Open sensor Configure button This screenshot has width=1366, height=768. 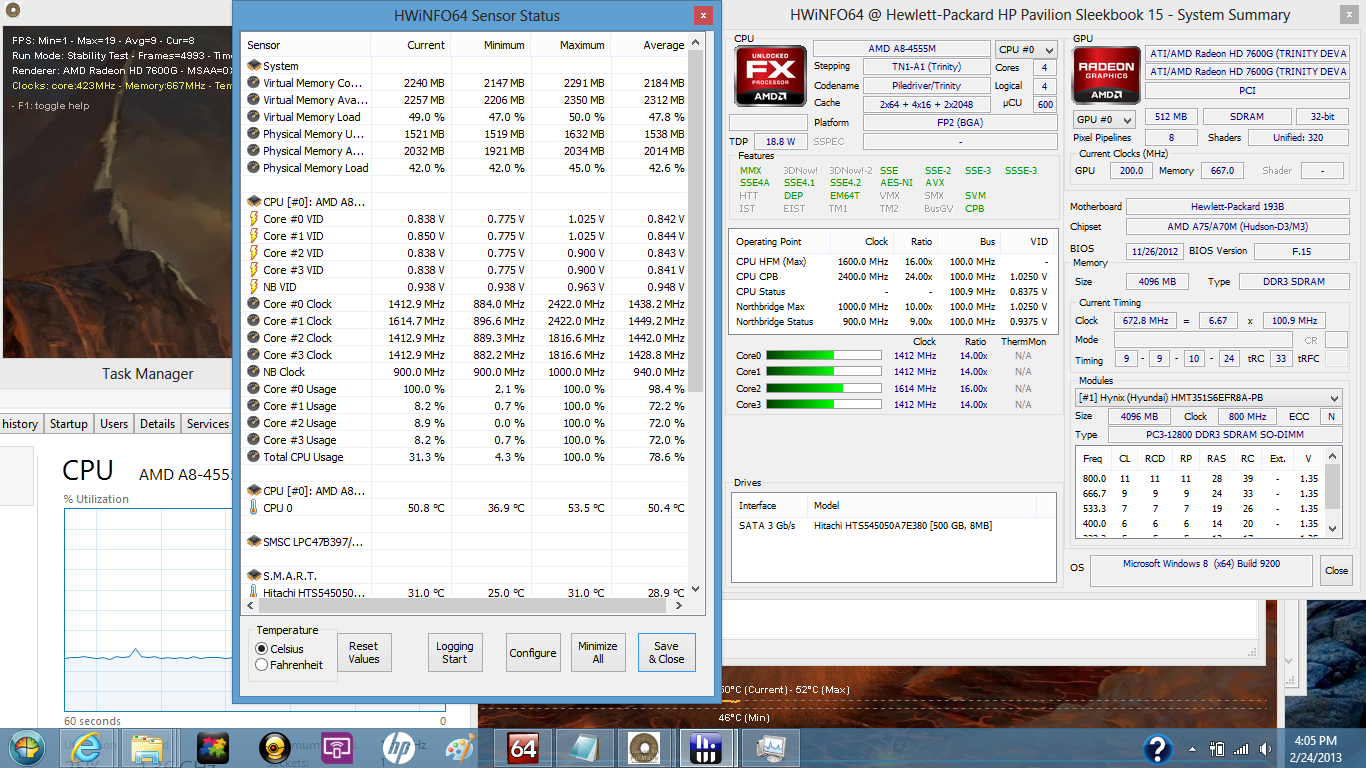tap(533, 653)
